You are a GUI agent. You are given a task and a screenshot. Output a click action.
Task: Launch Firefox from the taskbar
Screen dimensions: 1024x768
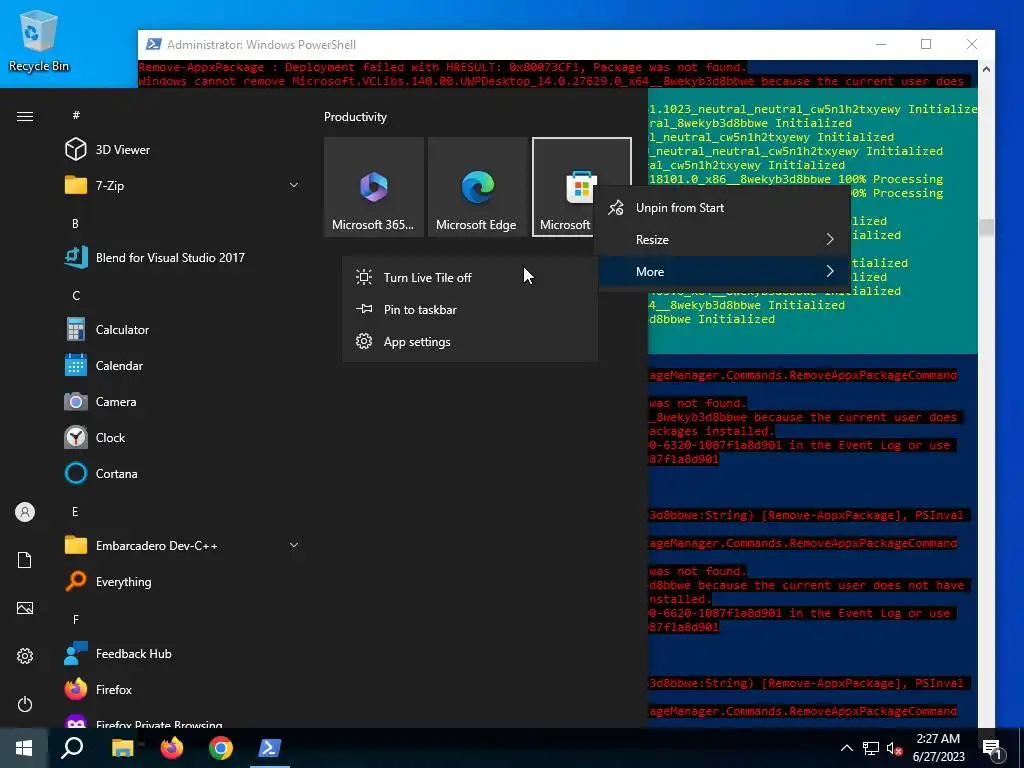(x=172, y=748)
